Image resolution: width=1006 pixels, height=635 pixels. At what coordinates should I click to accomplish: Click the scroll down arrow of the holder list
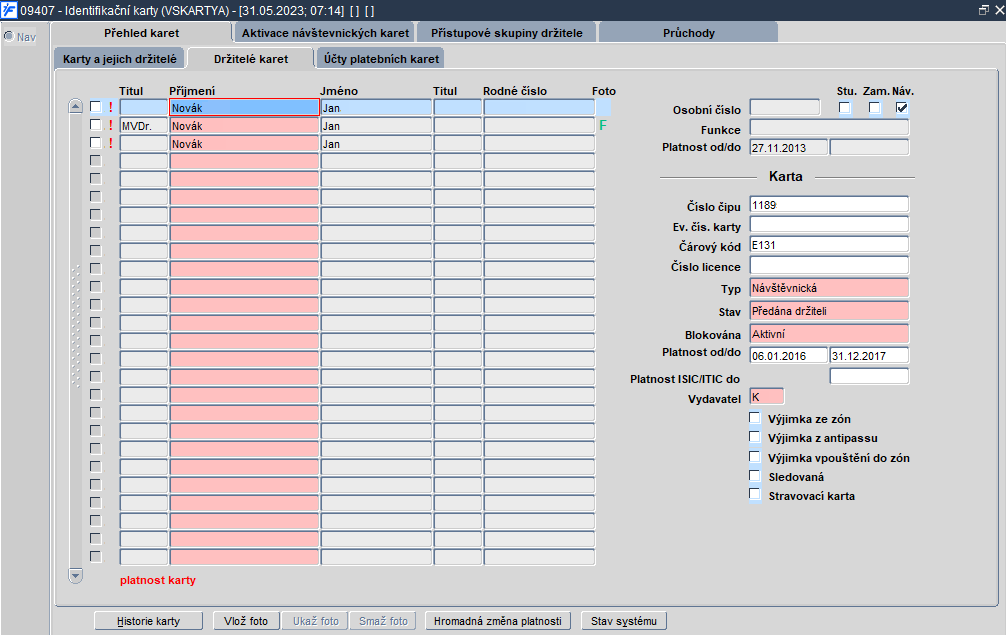pyautogui.click(x=76, y=575)
